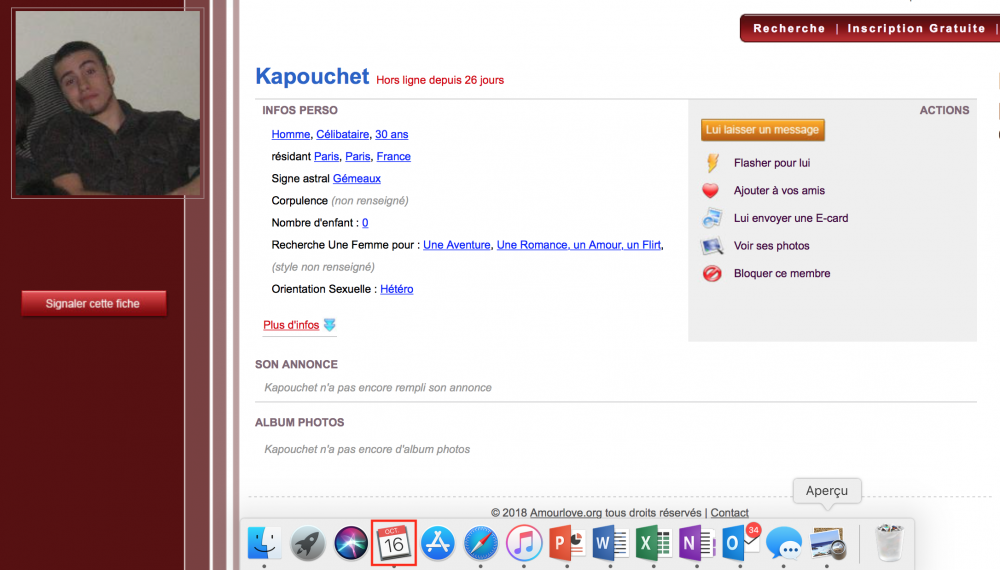This screenshot has height=570, width=1000.
Task: Launch iTunes from the dock
Action: coord(524,544)
